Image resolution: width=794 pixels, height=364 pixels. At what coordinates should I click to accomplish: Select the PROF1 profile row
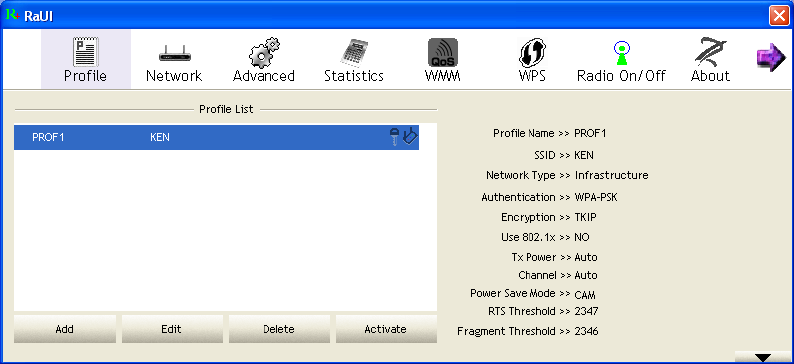(216, 137)
